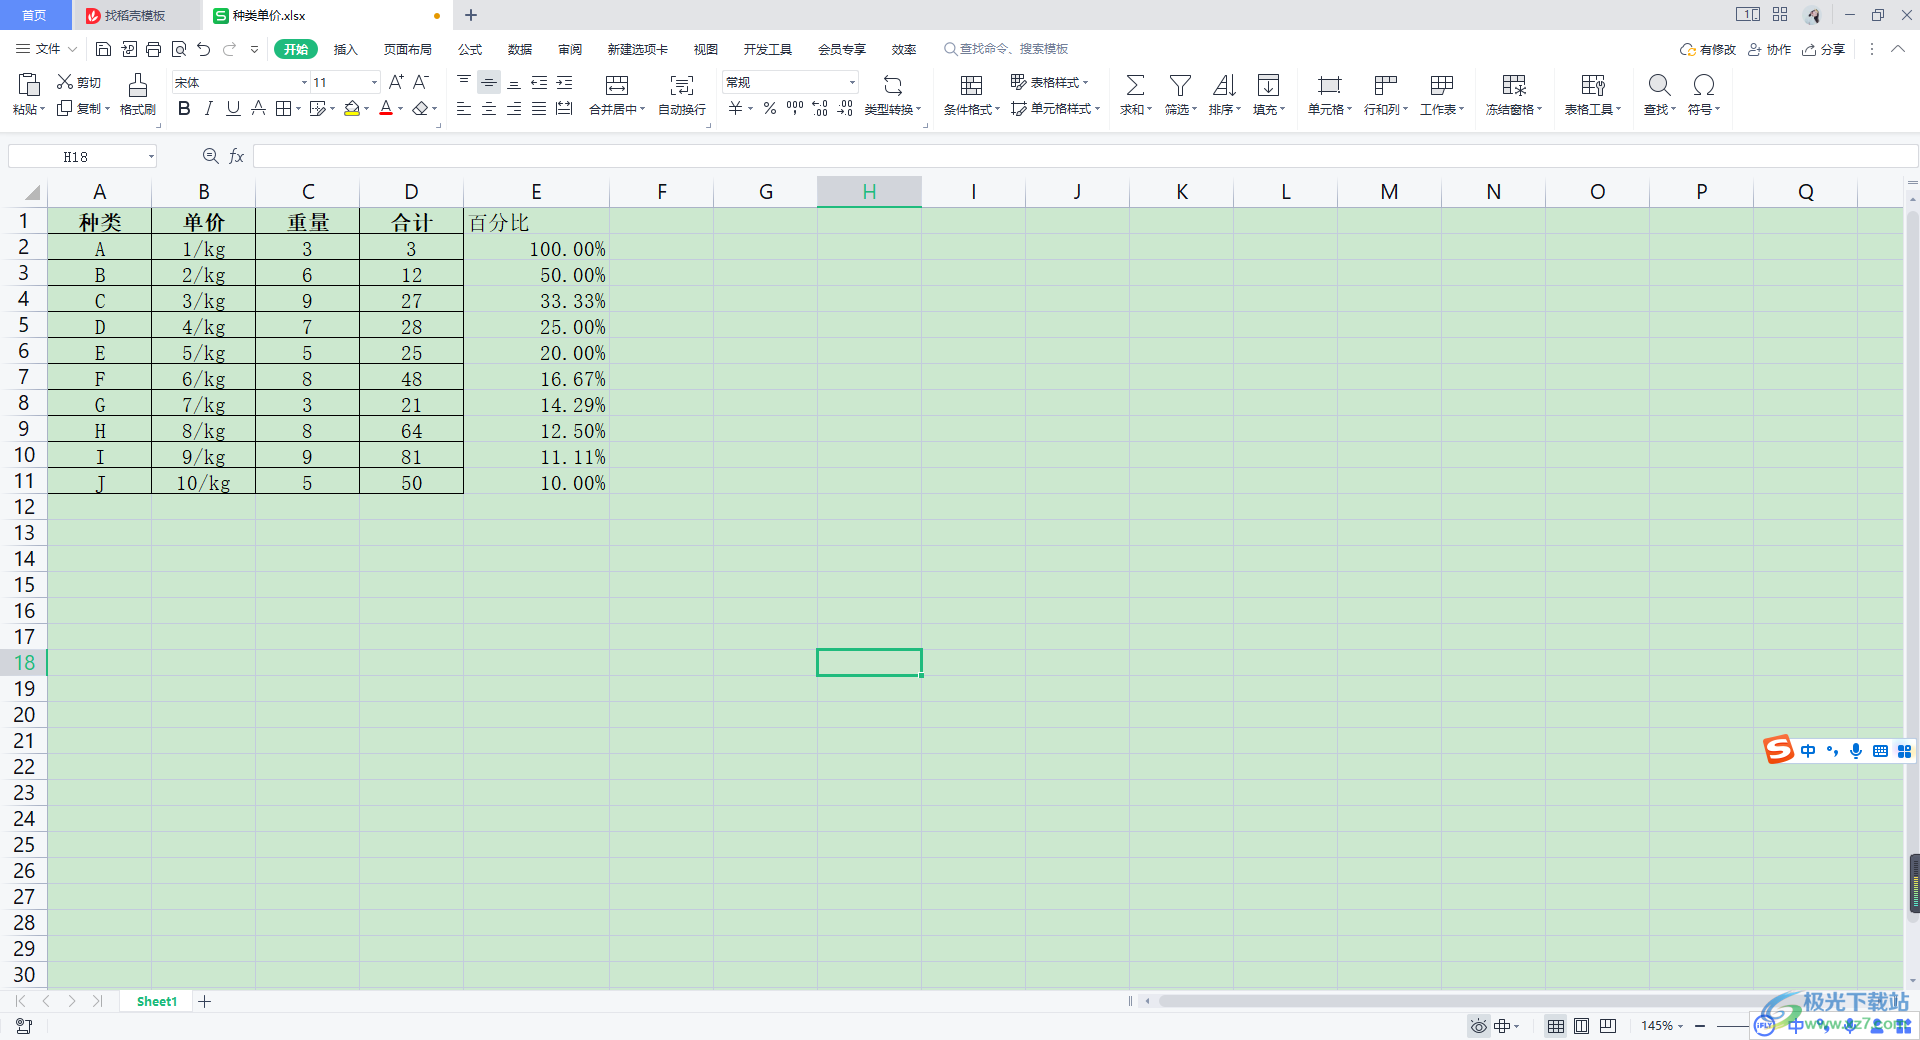
Task: Click the Type Conversion (类型转换) icon
Action: tap(892, 85)
